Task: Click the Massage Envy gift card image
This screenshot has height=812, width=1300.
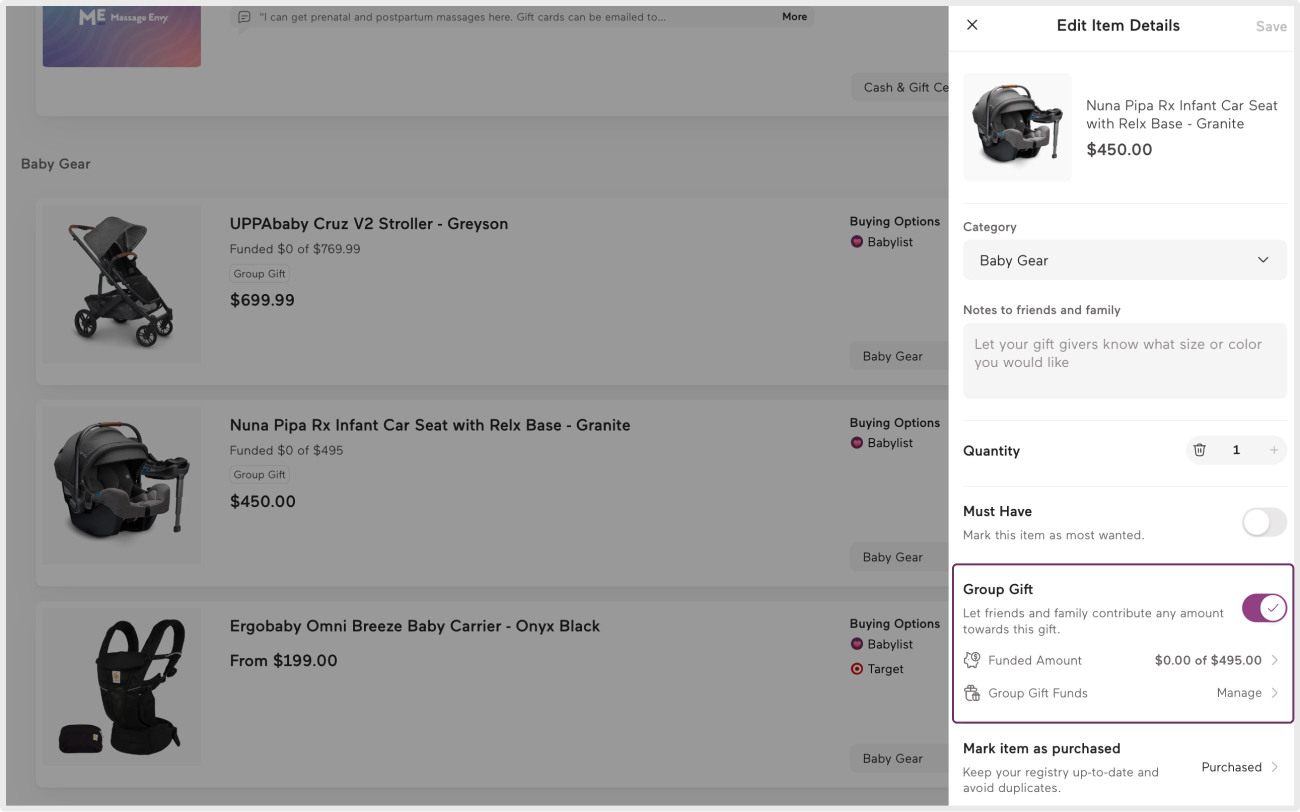Action: point(121,36)
